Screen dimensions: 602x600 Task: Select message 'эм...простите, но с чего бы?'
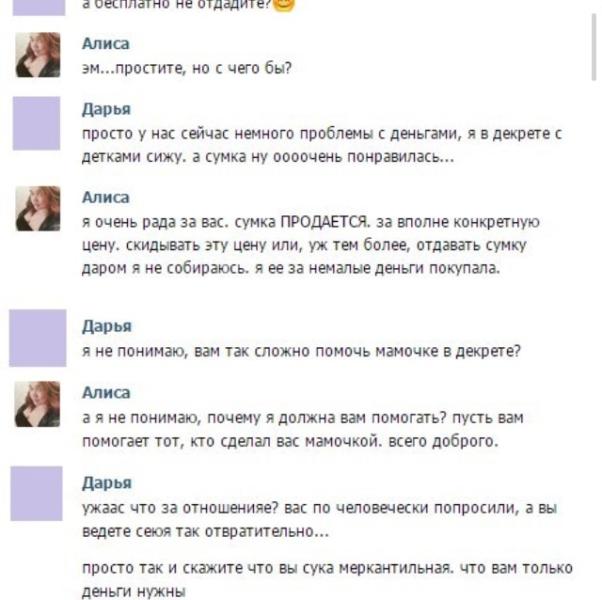[187, 68]
